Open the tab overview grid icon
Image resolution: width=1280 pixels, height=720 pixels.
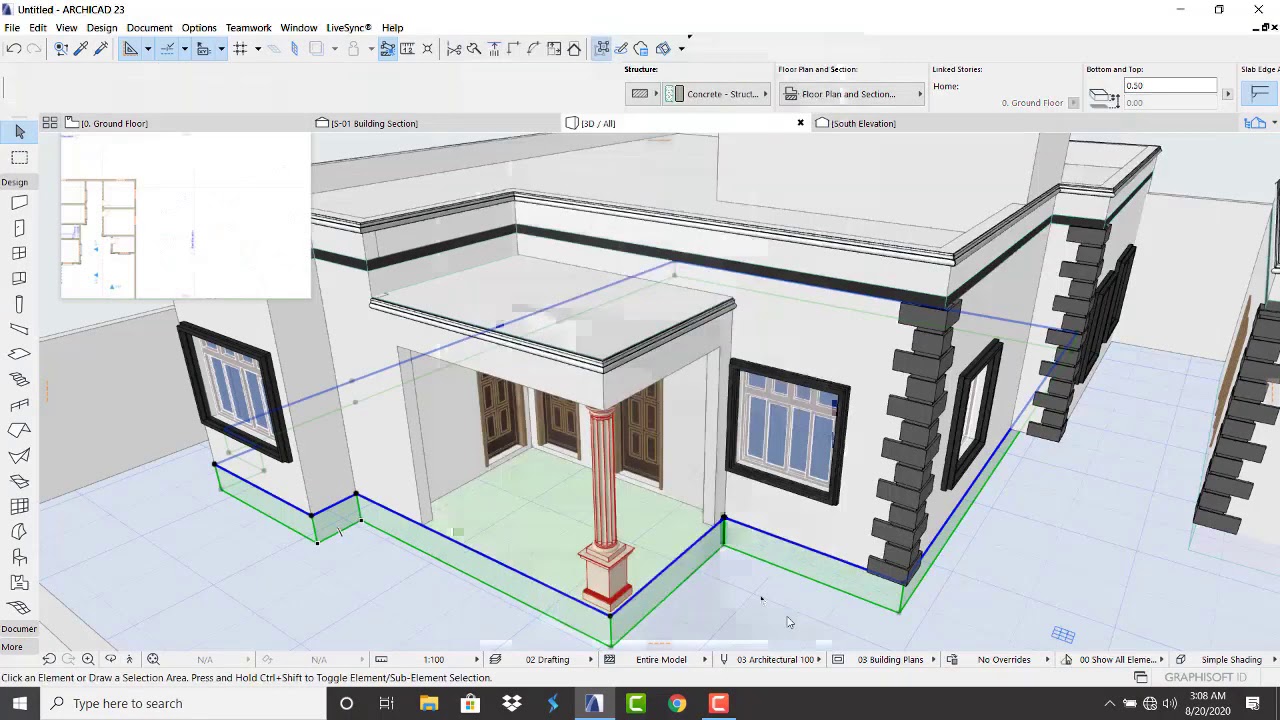49,123
